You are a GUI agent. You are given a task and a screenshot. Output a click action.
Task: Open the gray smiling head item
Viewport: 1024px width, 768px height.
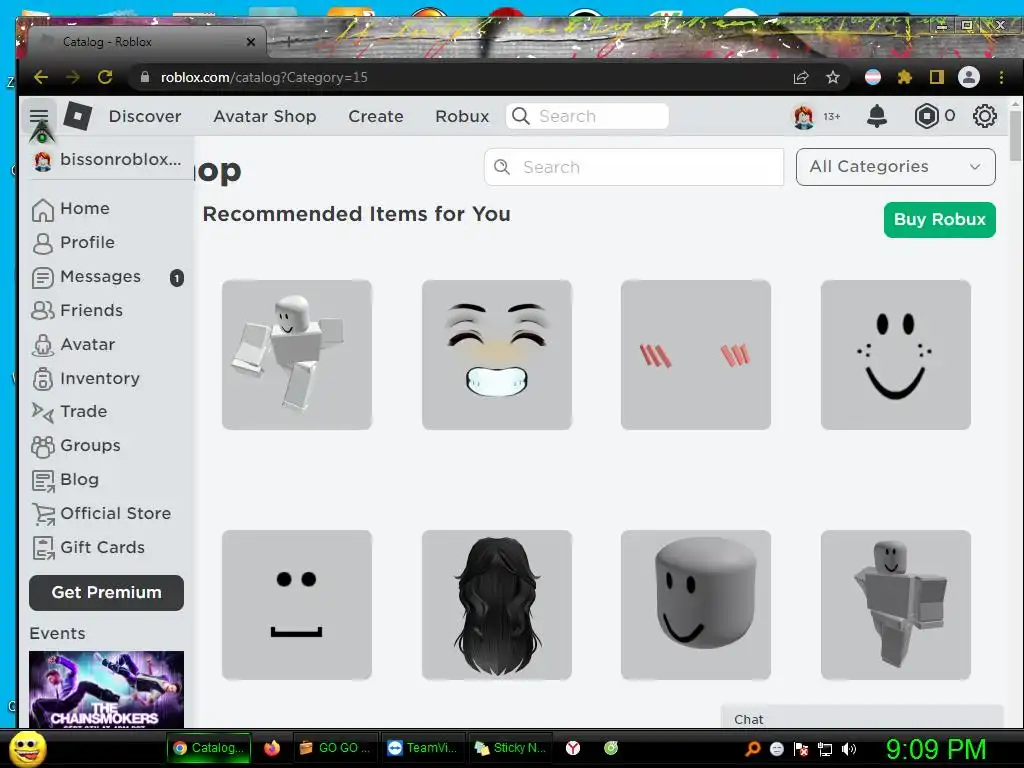point(696,605)
